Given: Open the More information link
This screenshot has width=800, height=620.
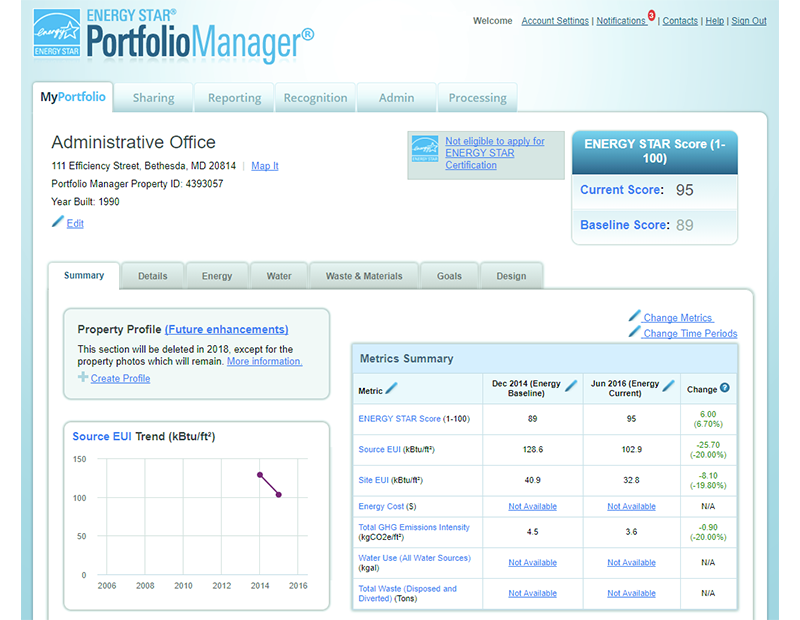Looking at the screenshot, I should point(264,361).
